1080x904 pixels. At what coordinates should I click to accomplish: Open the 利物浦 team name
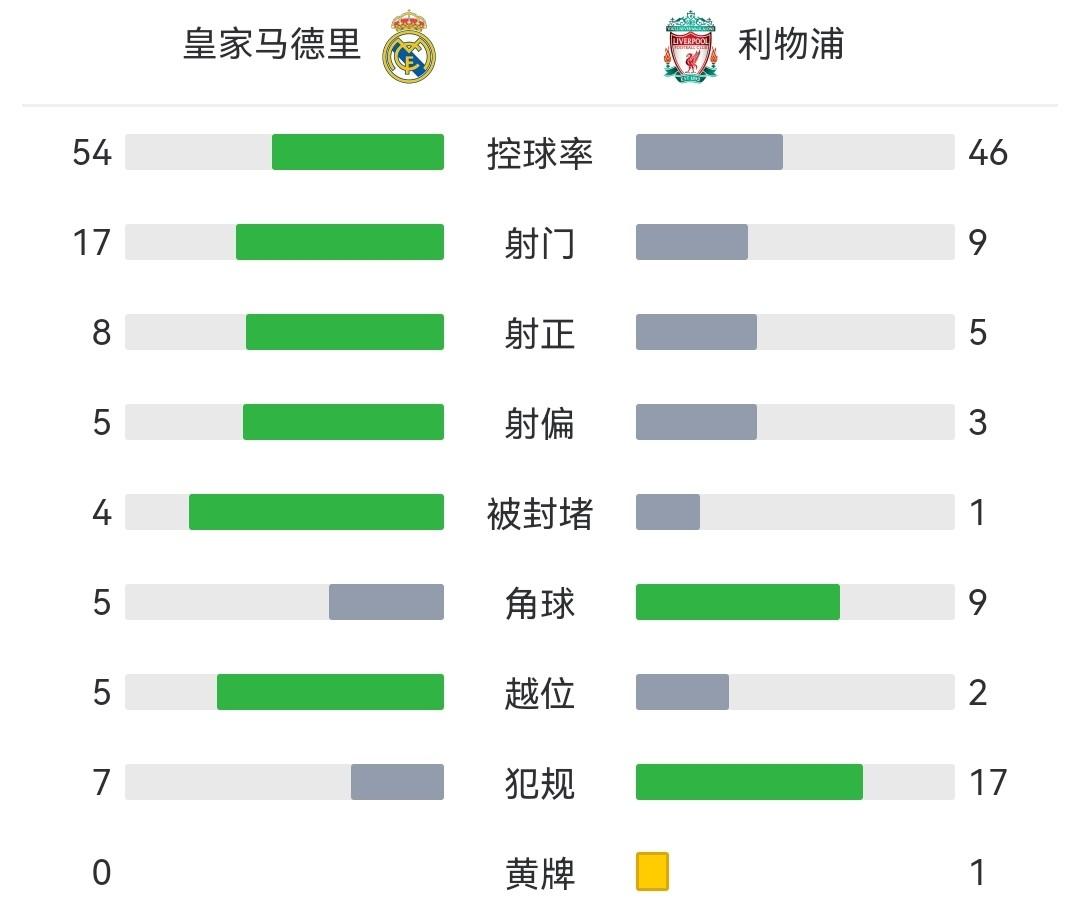791,45
